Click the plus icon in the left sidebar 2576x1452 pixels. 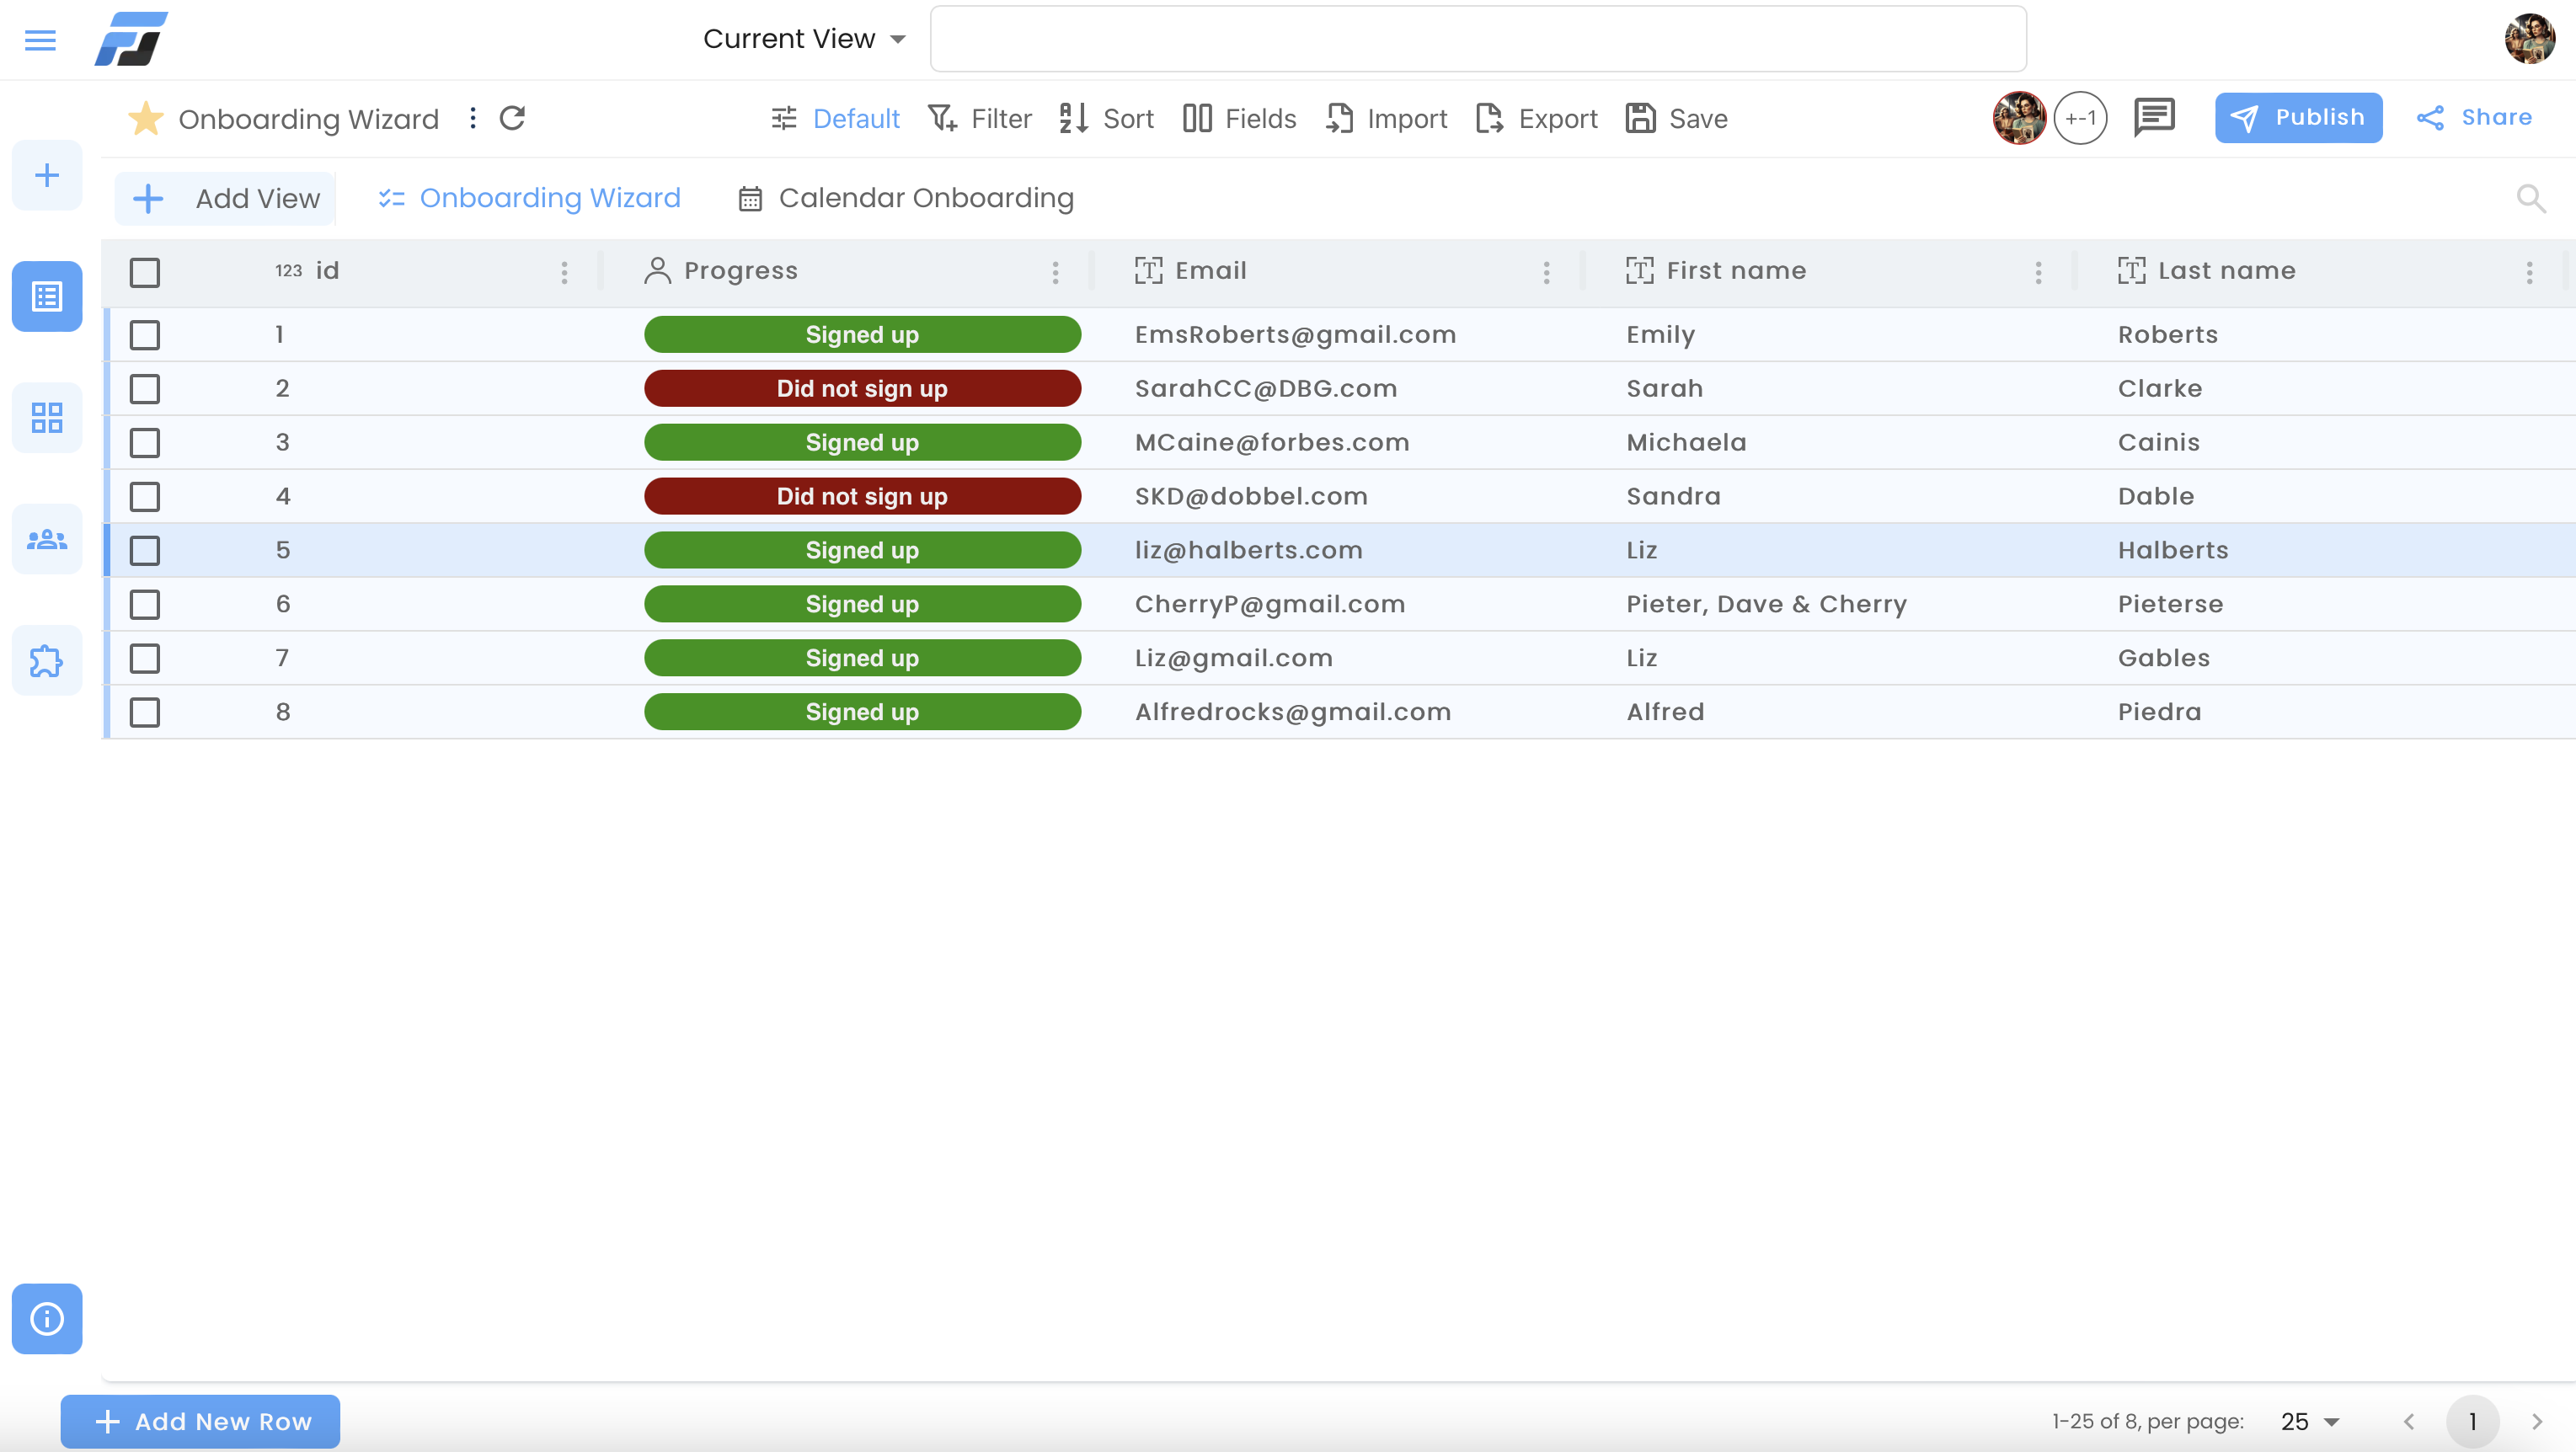pyautogui.click(x=47, y=176)
